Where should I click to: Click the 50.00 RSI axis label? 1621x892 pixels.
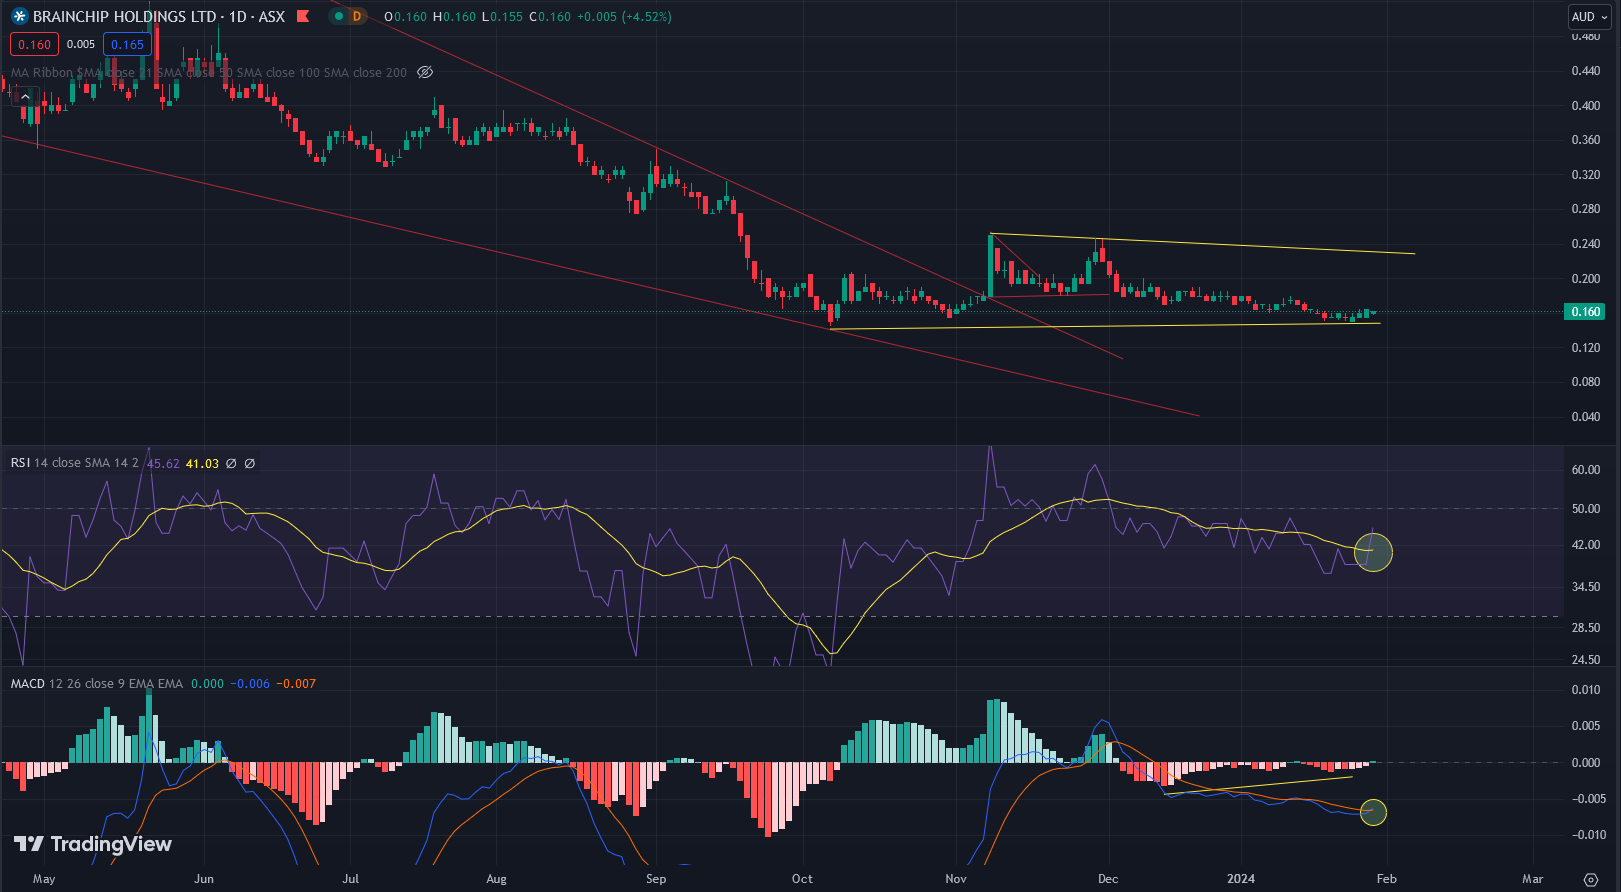[x=1586, y=509]
